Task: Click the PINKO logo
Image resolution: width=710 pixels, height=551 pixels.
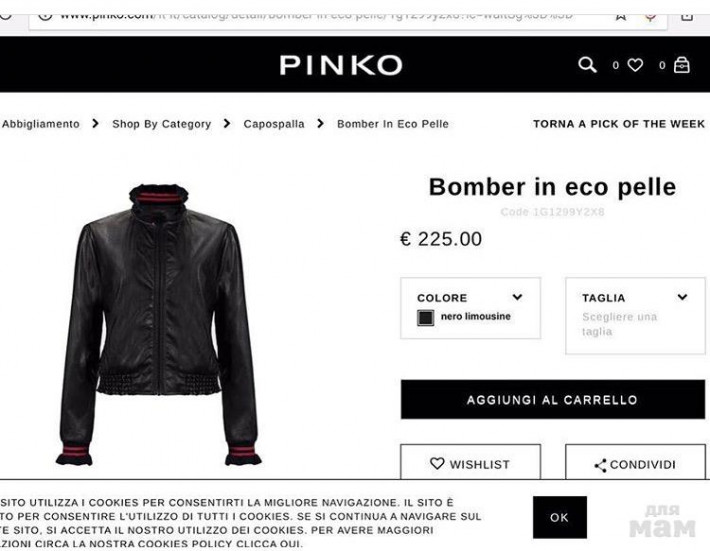Action: click(341, 65)
